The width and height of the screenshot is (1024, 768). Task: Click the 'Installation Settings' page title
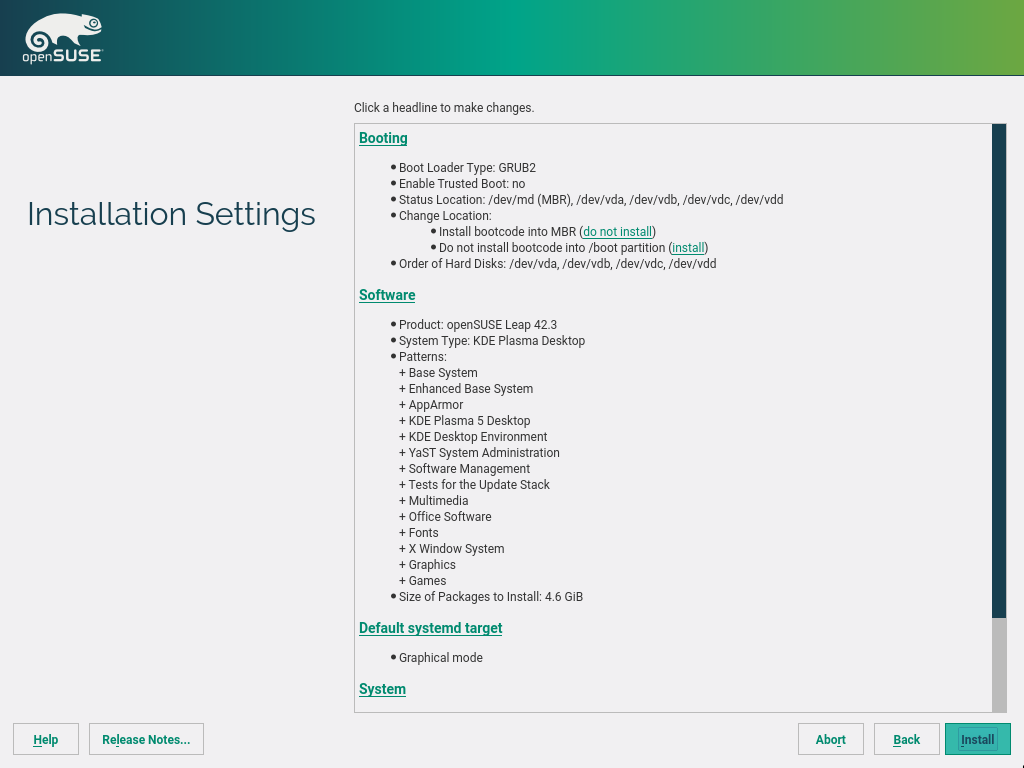(x=171, y=214)
